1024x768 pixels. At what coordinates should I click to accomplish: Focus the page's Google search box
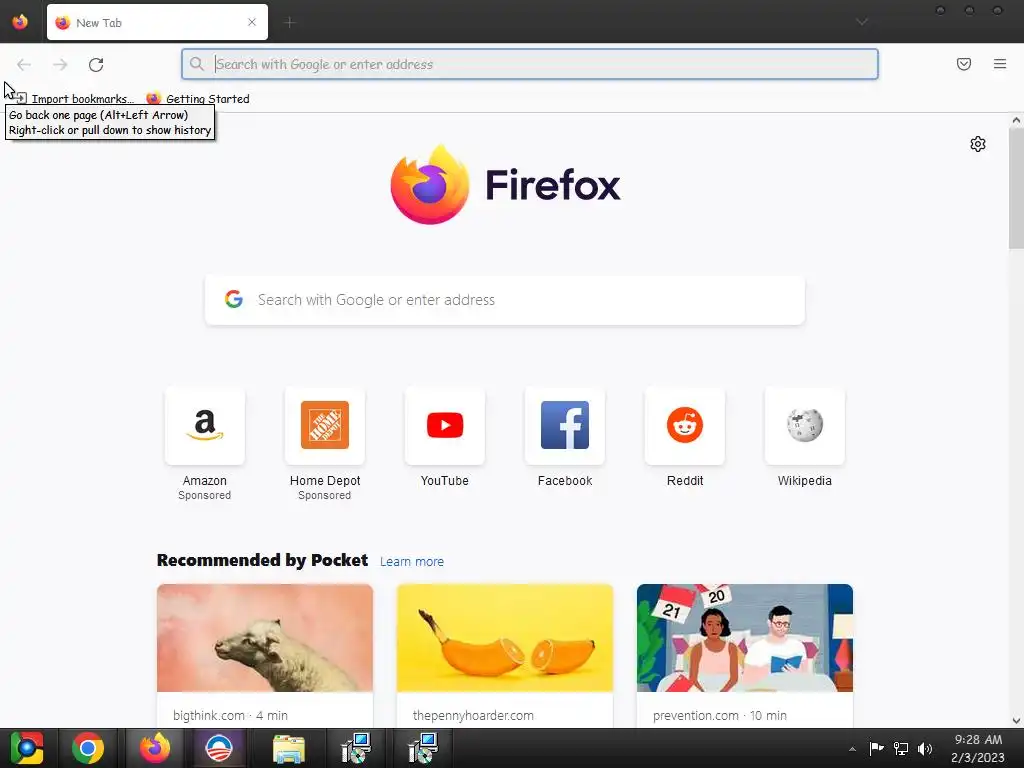click(x=505, y=300)
